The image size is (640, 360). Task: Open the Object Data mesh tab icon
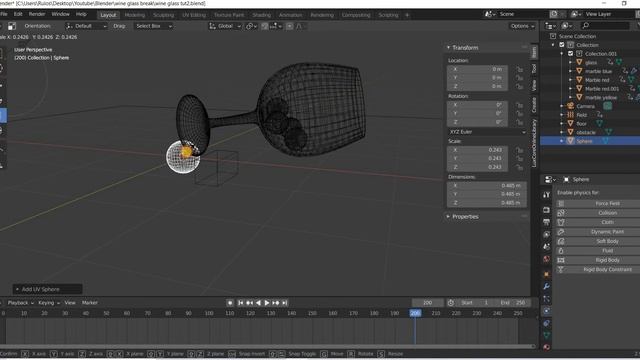546,335
